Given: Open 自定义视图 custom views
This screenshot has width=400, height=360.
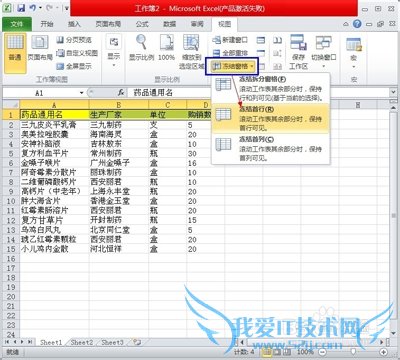Looking at the screenshot, I should tap(77, 53).
